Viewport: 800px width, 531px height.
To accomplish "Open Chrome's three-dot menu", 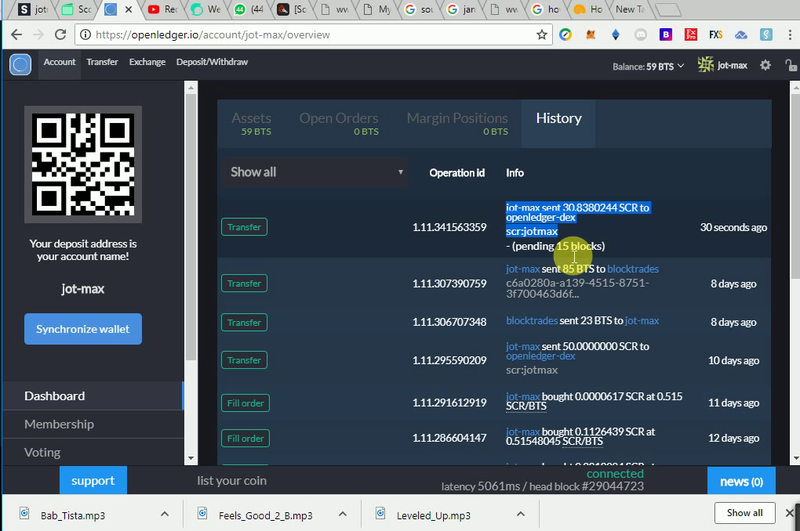I will click(x=790, y=35).
